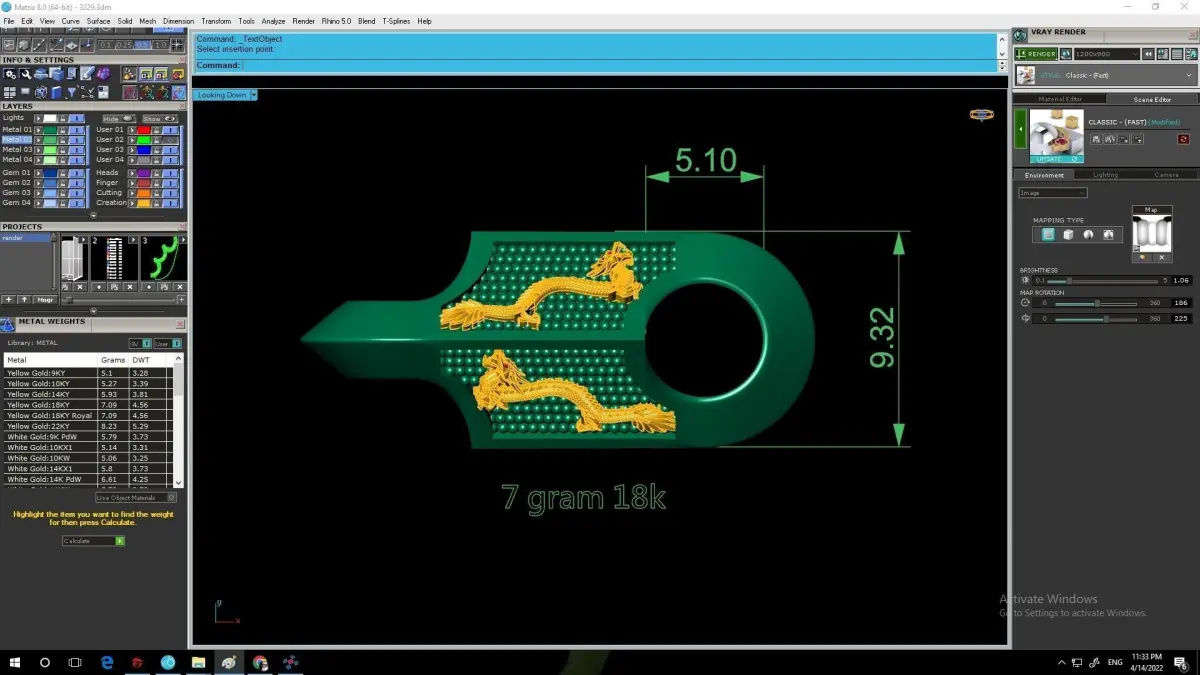
Task: Click the four-viewport layout icon in Info & Settings
Action: (10, 92)
